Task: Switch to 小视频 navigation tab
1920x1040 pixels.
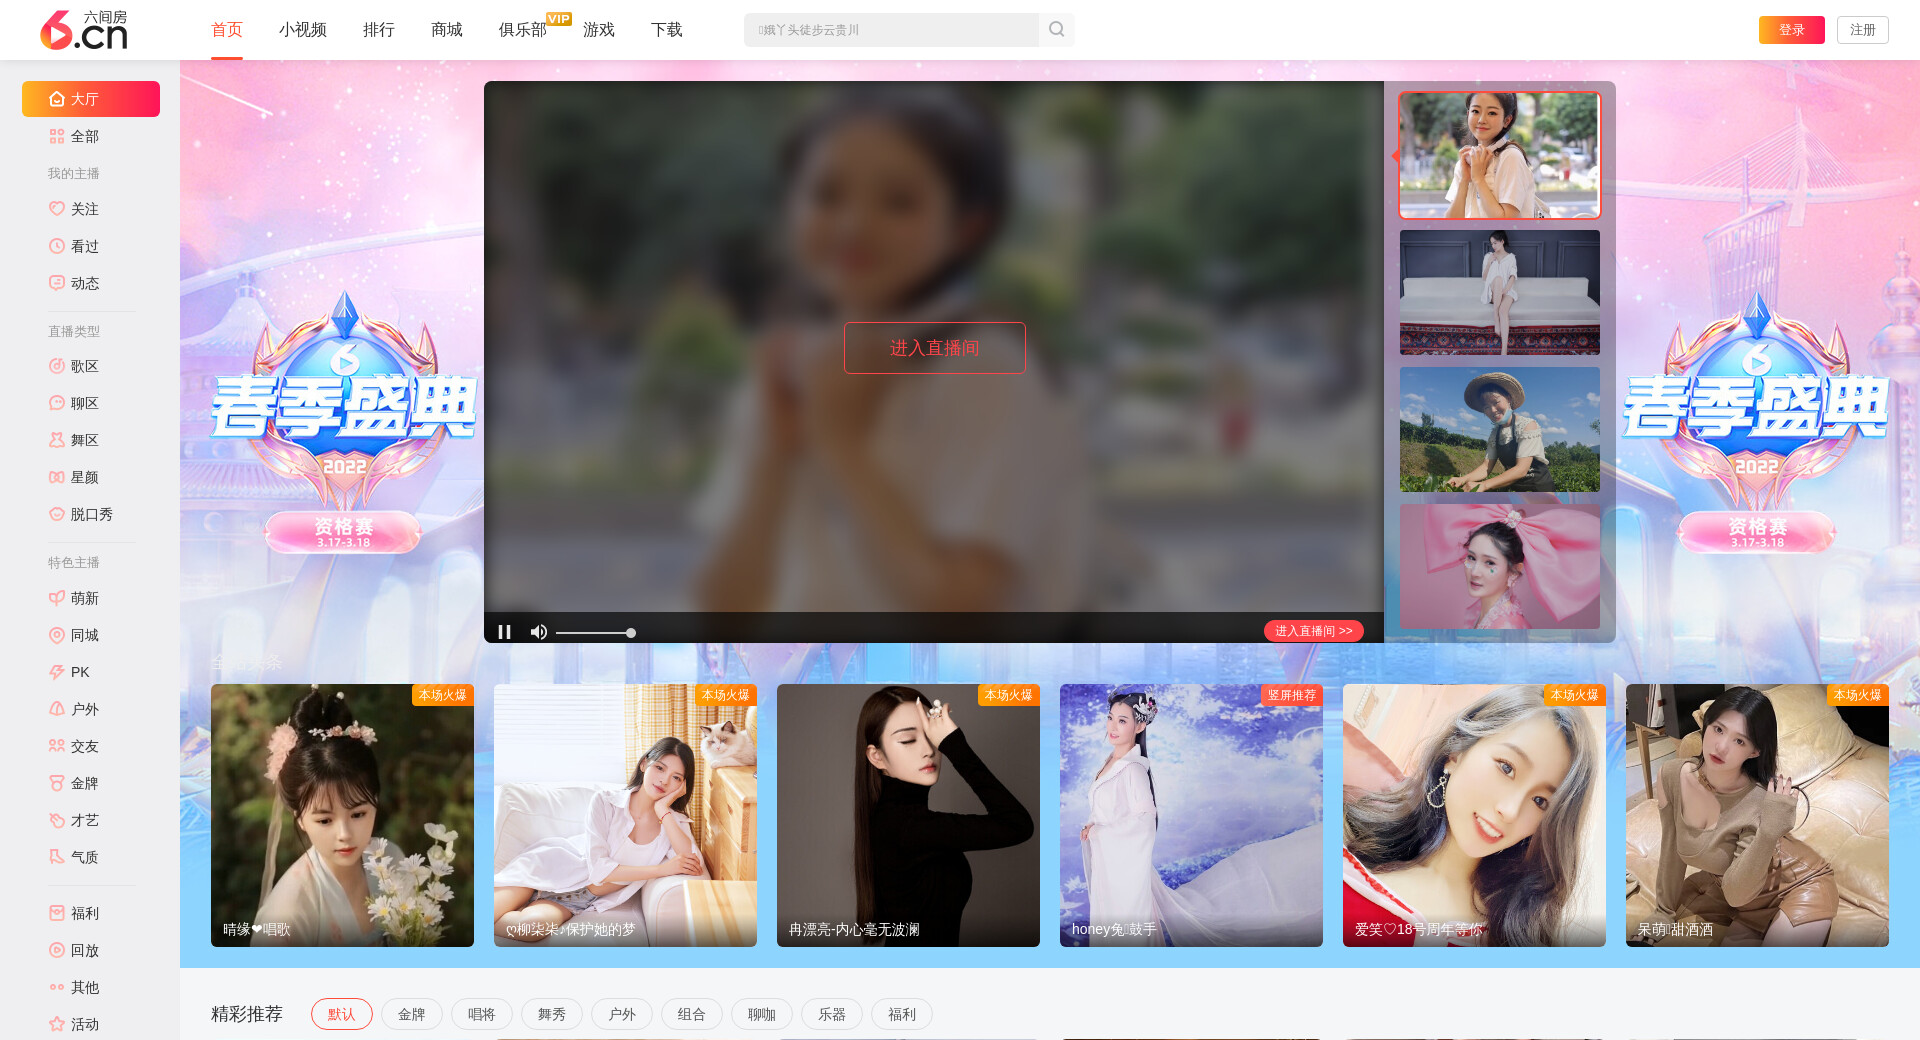Action: [x=302, y=30]
